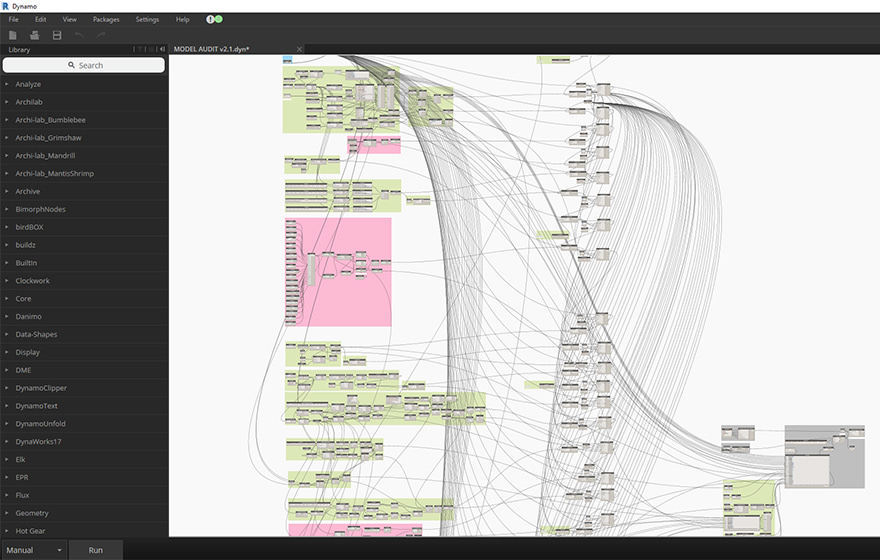Expand the DME category

[x=84, y=370]
